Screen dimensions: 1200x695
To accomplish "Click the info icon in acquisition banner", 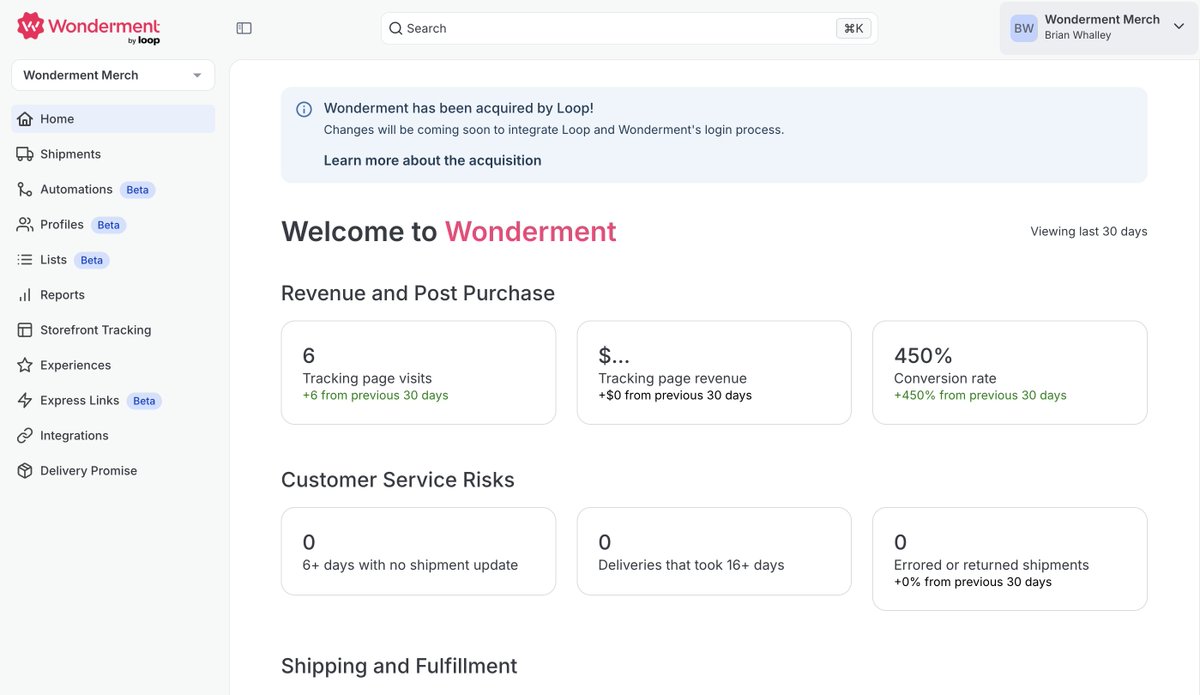I will [304, 109].
